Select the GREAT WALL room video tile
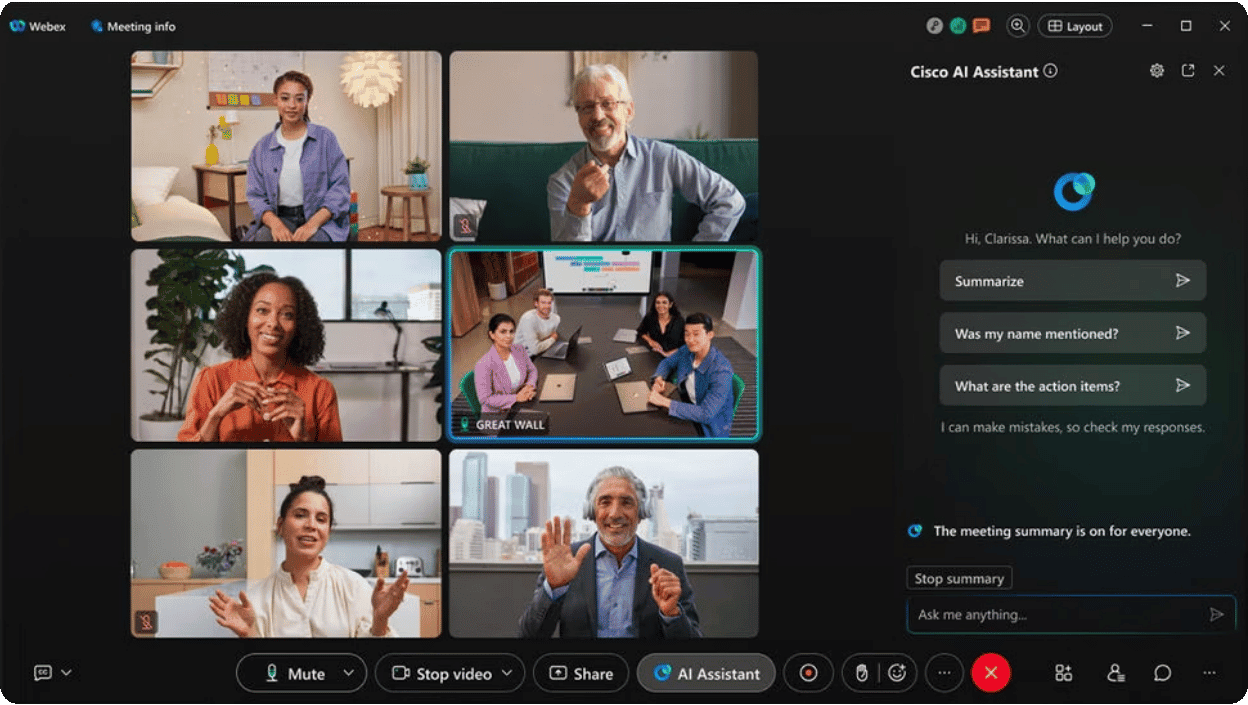This screenshot has width=1248, height=705. [604, 345]
